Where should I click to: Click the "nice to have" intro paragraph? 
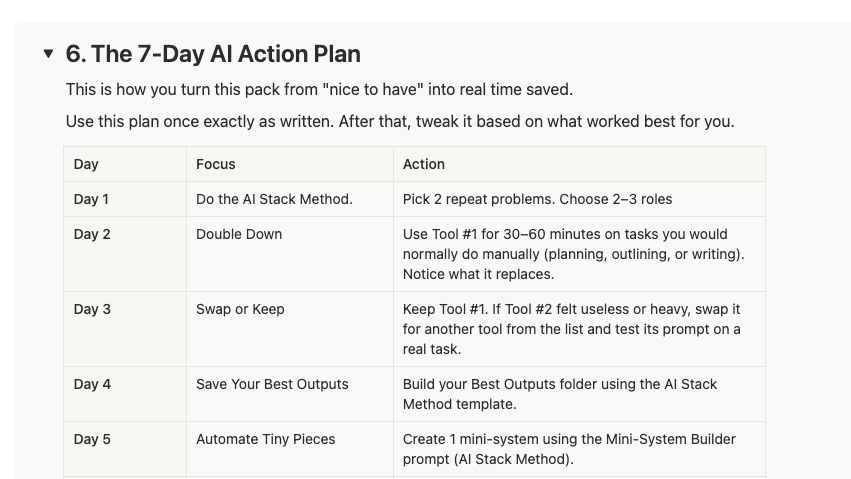pos(319,89)
